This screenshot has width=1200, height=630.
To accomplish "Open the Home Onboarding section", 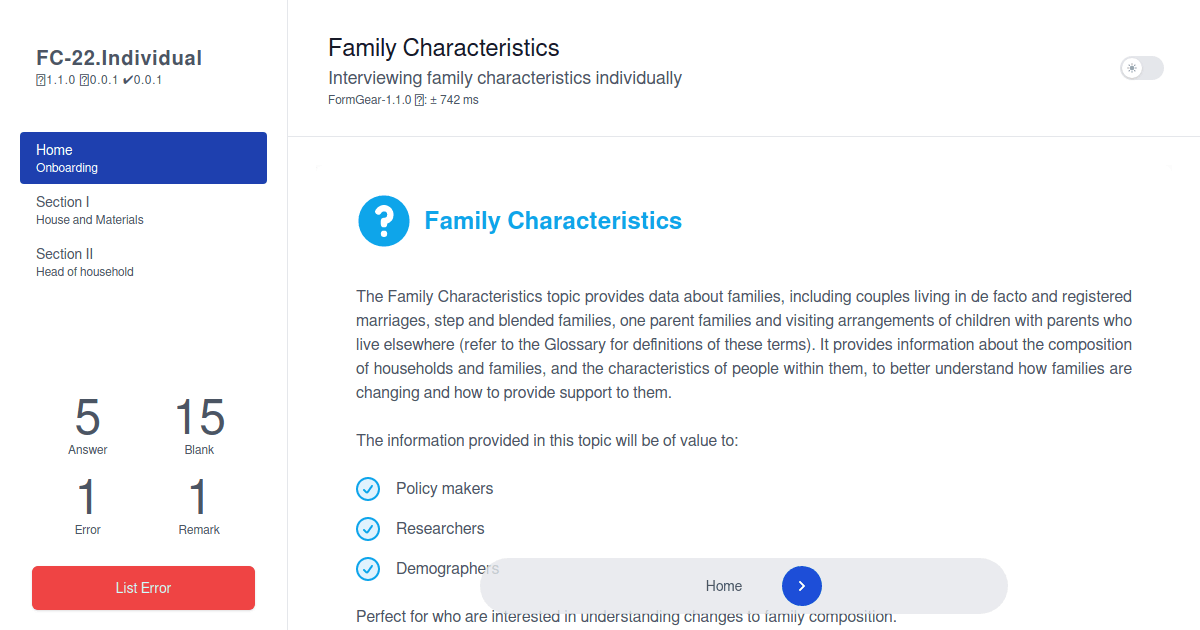I will point(143,158).
